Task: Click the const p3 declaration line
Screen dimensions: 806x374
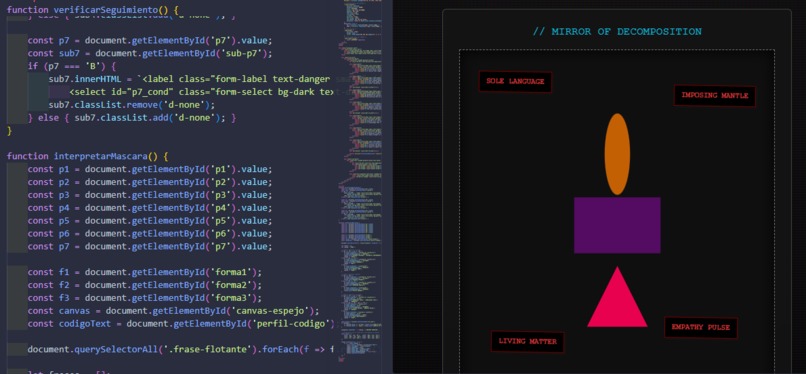Action: coord(150,195)
